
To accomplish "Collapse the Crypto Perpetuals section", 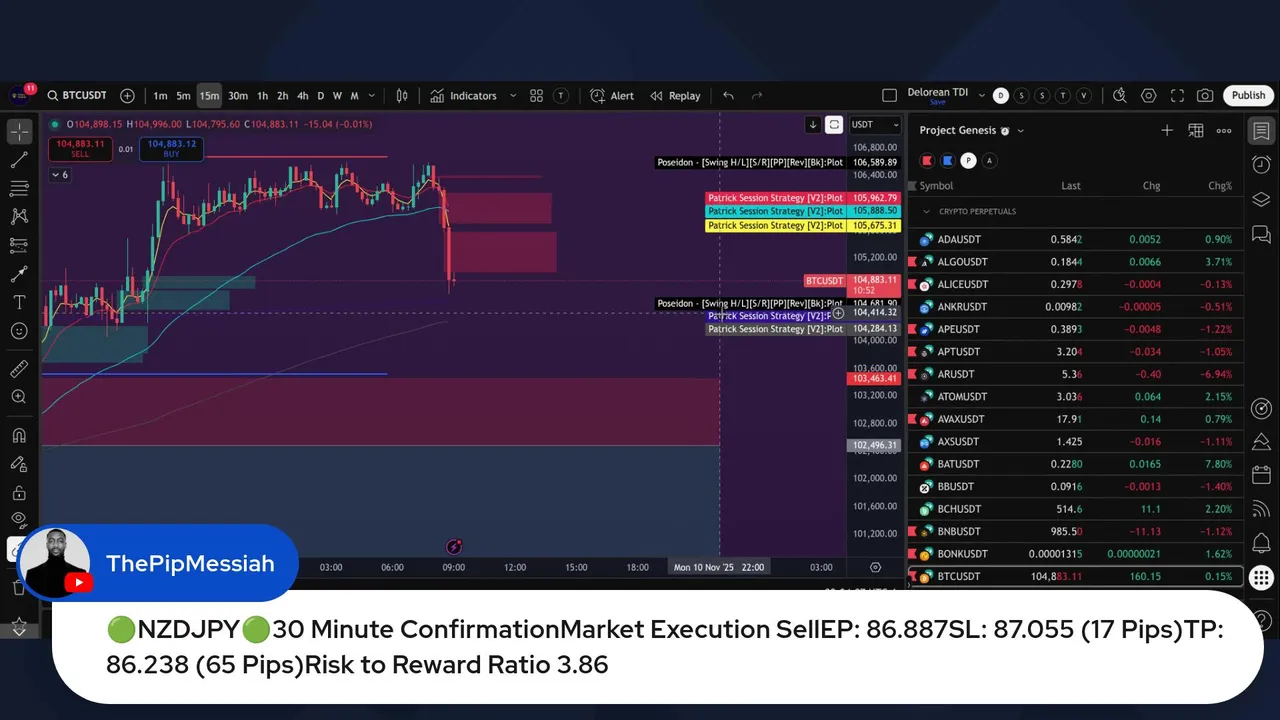I will click(926, 212).
